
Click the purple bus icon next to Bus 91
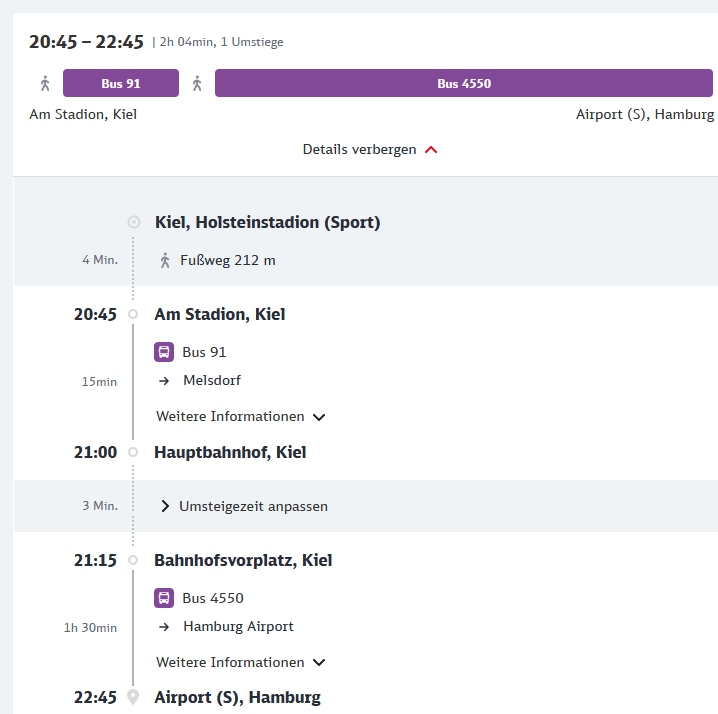pyautogui.click(x=164, y=352)
